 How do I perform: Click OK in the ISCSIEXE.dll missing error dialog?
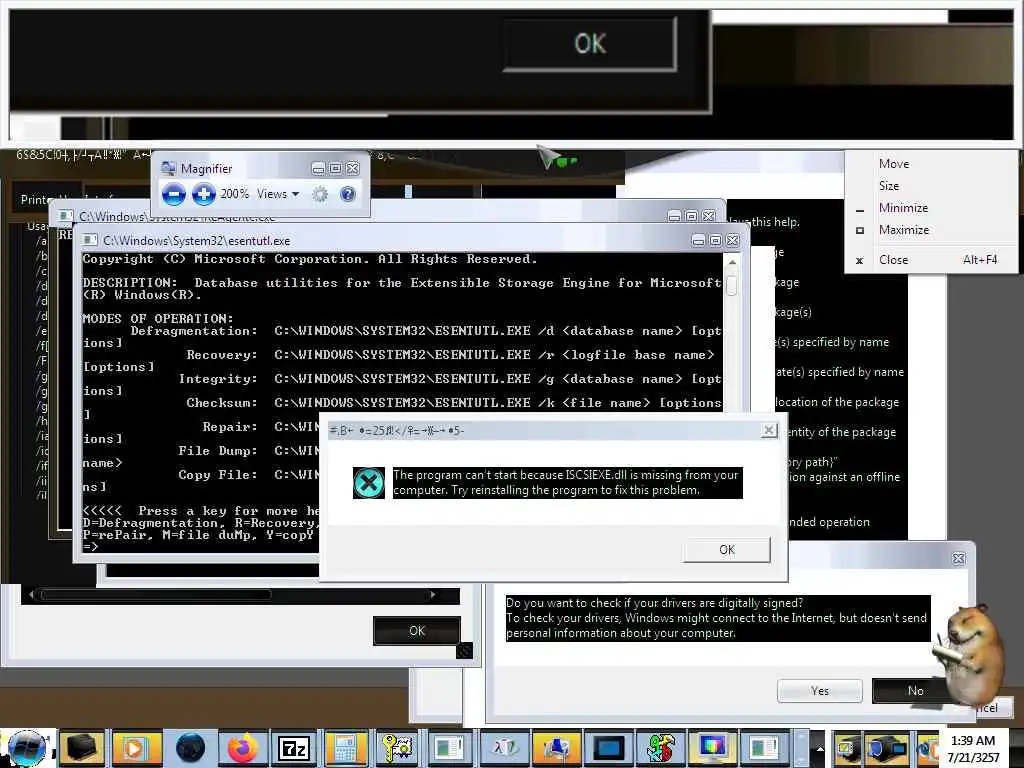point(727,550)
